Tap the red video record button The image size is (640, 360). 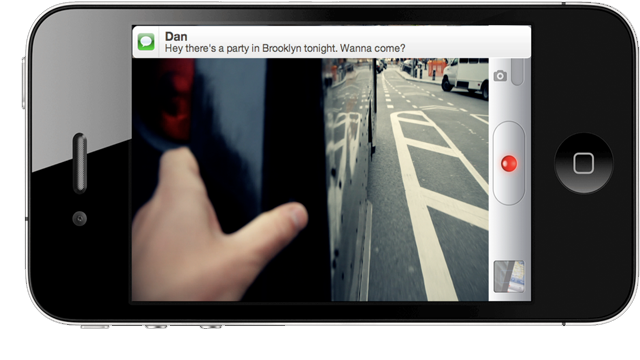[x=509, y=164]
